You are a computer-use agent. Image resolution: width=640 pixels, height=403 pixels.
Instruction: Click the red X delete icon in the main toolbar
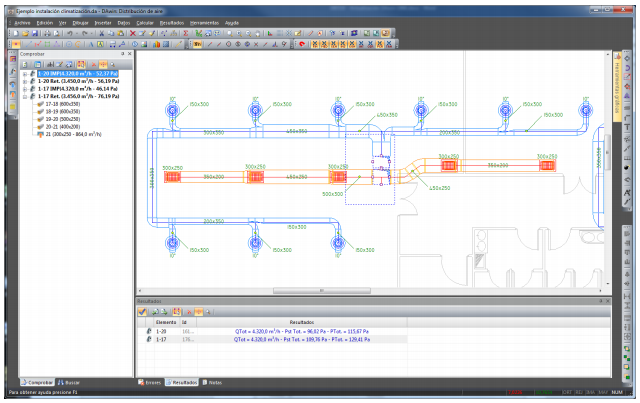[132, 33]
